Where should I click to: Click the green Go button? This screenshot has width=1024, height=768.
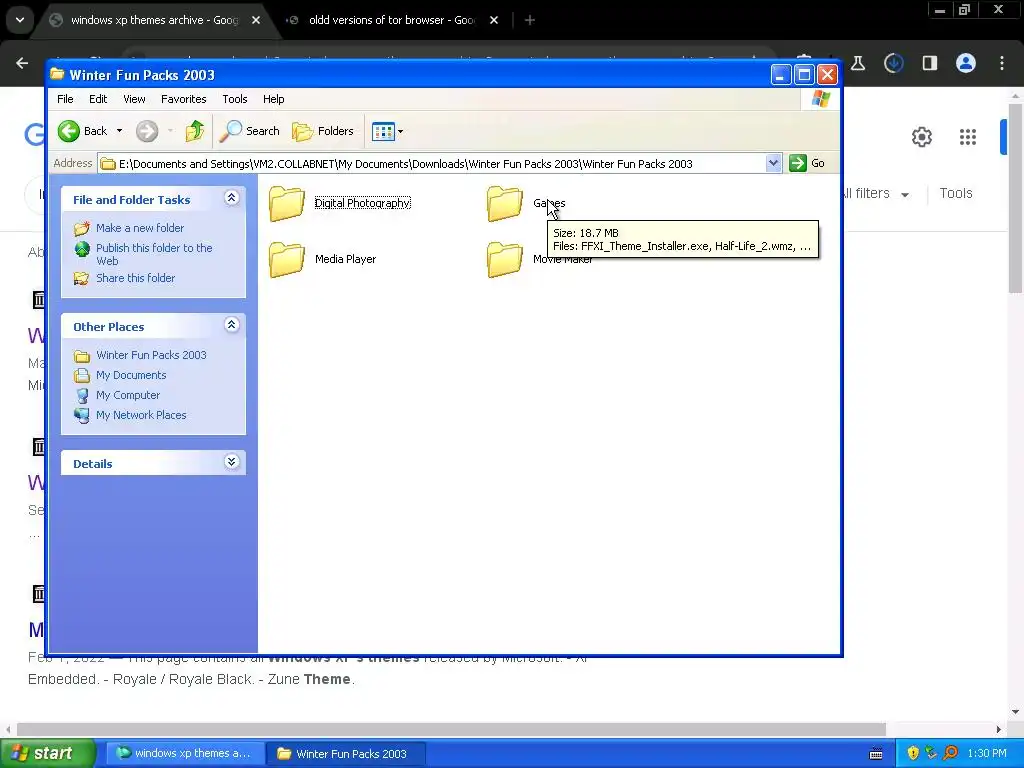point(807,163)
